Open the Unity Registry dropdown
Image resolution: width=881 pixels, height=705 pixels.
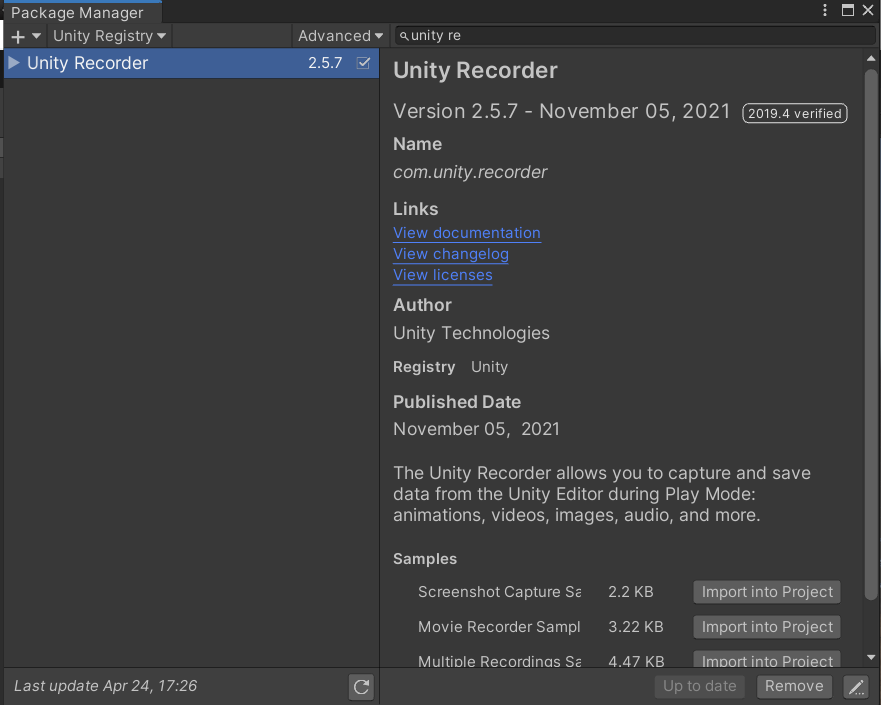click(108, 35)
